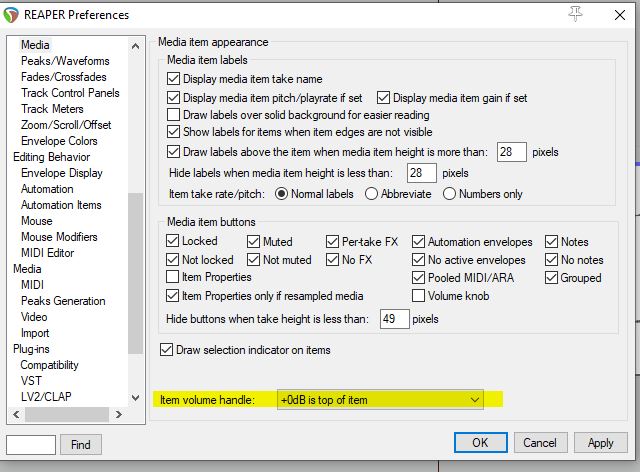Image resolution: width=640 pixels, height=472 pixels.
Task: Toggle Draw labels above the item checkbox
Action: (173, 152)
